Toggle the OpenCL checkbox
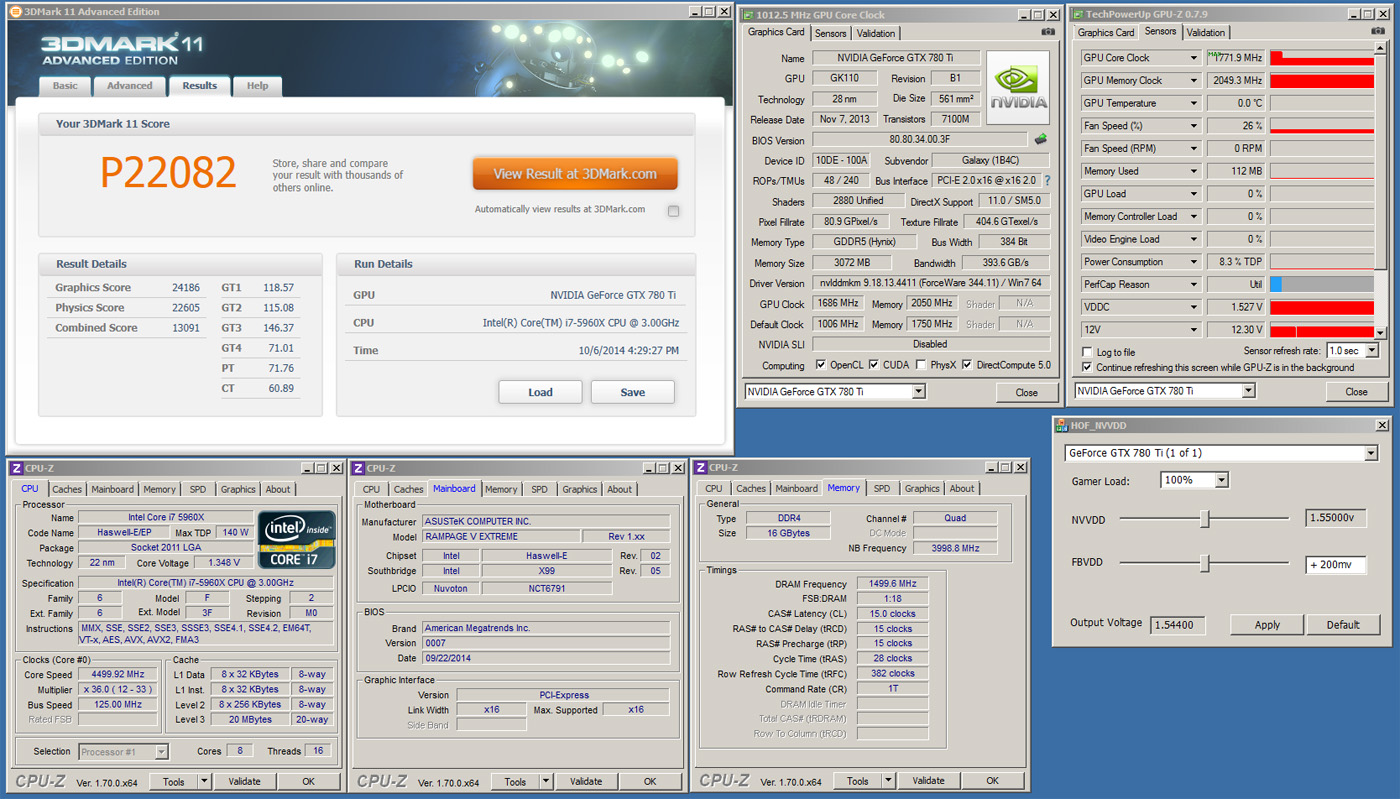The image size is (1400, 799). 821,365
